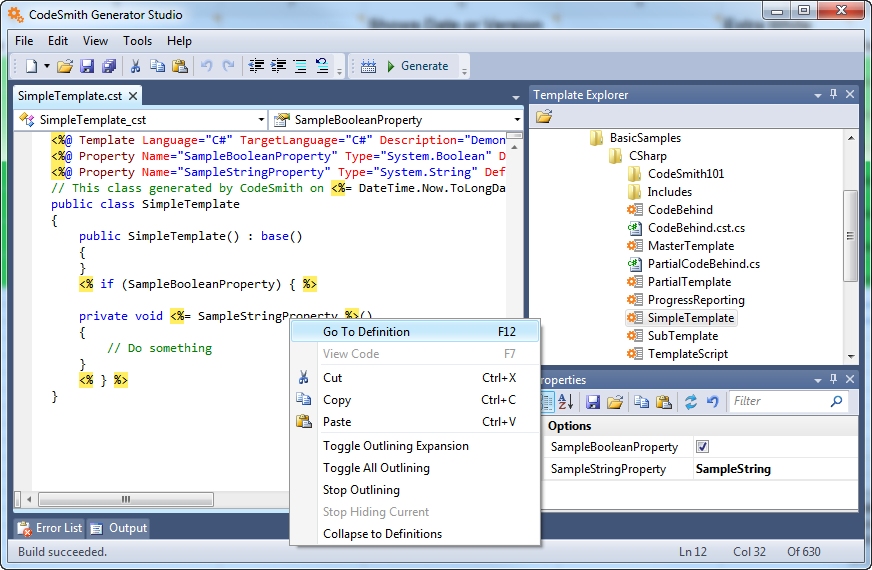Open the Output tab
This screenshot has width=872, height=570.
(x=118, y=528)
